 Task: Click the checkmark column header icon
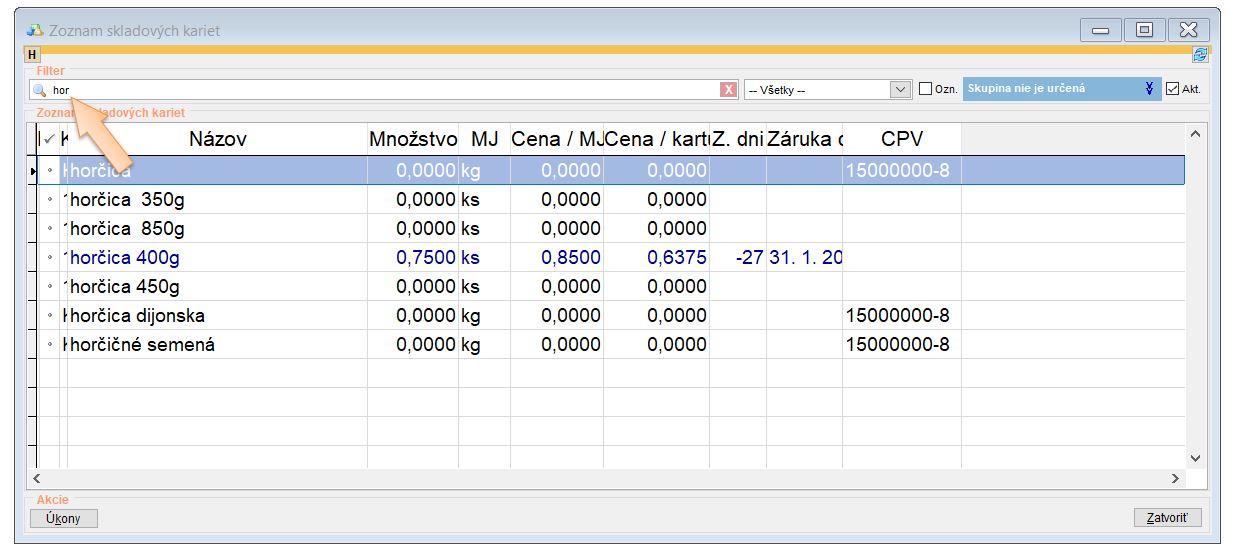tap(50, 139)
